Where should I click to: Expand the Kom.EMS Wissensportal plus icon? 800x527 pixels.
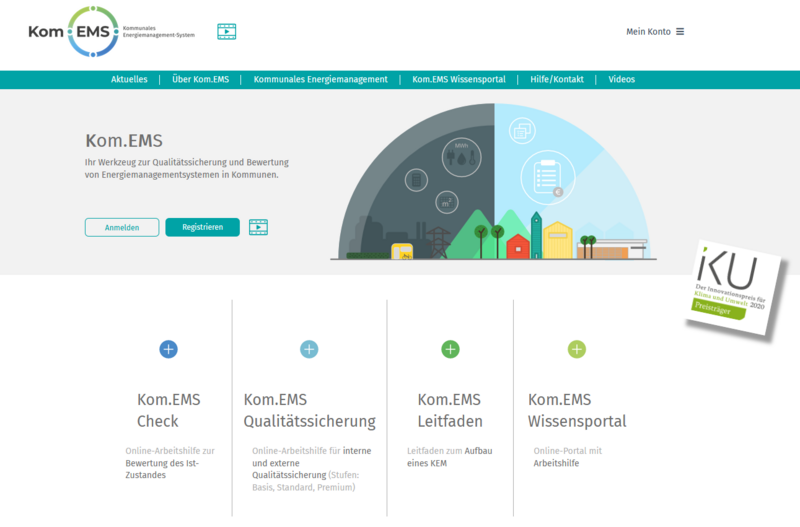(x=577, y=349)
